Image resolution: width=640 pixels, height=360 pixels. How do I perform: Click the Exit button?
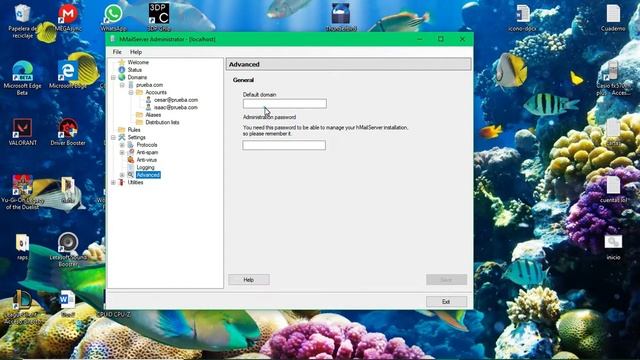tap(446, 302)
